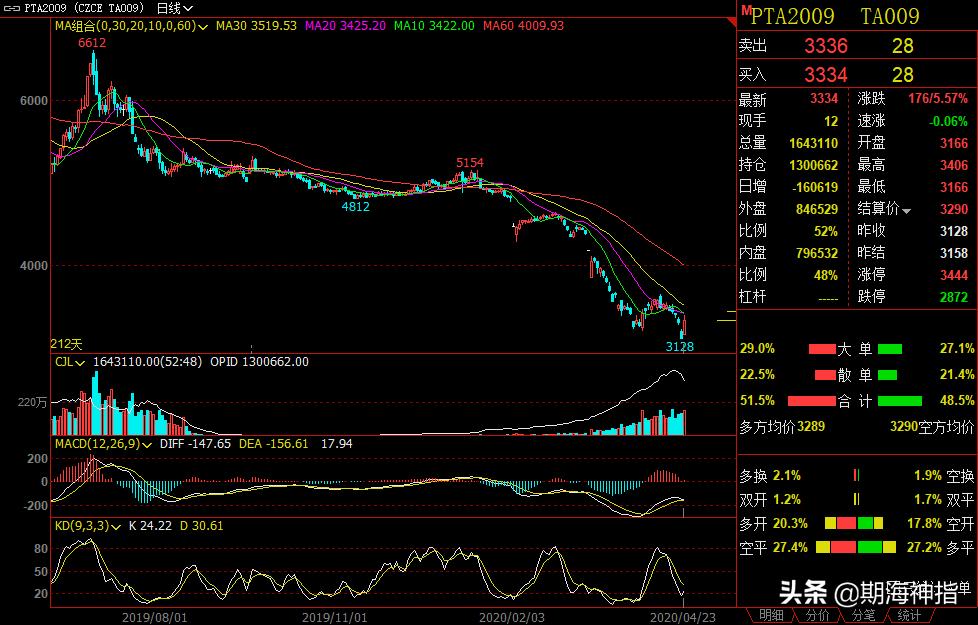Click the 空平 27.4% row label

coord(773,548)
